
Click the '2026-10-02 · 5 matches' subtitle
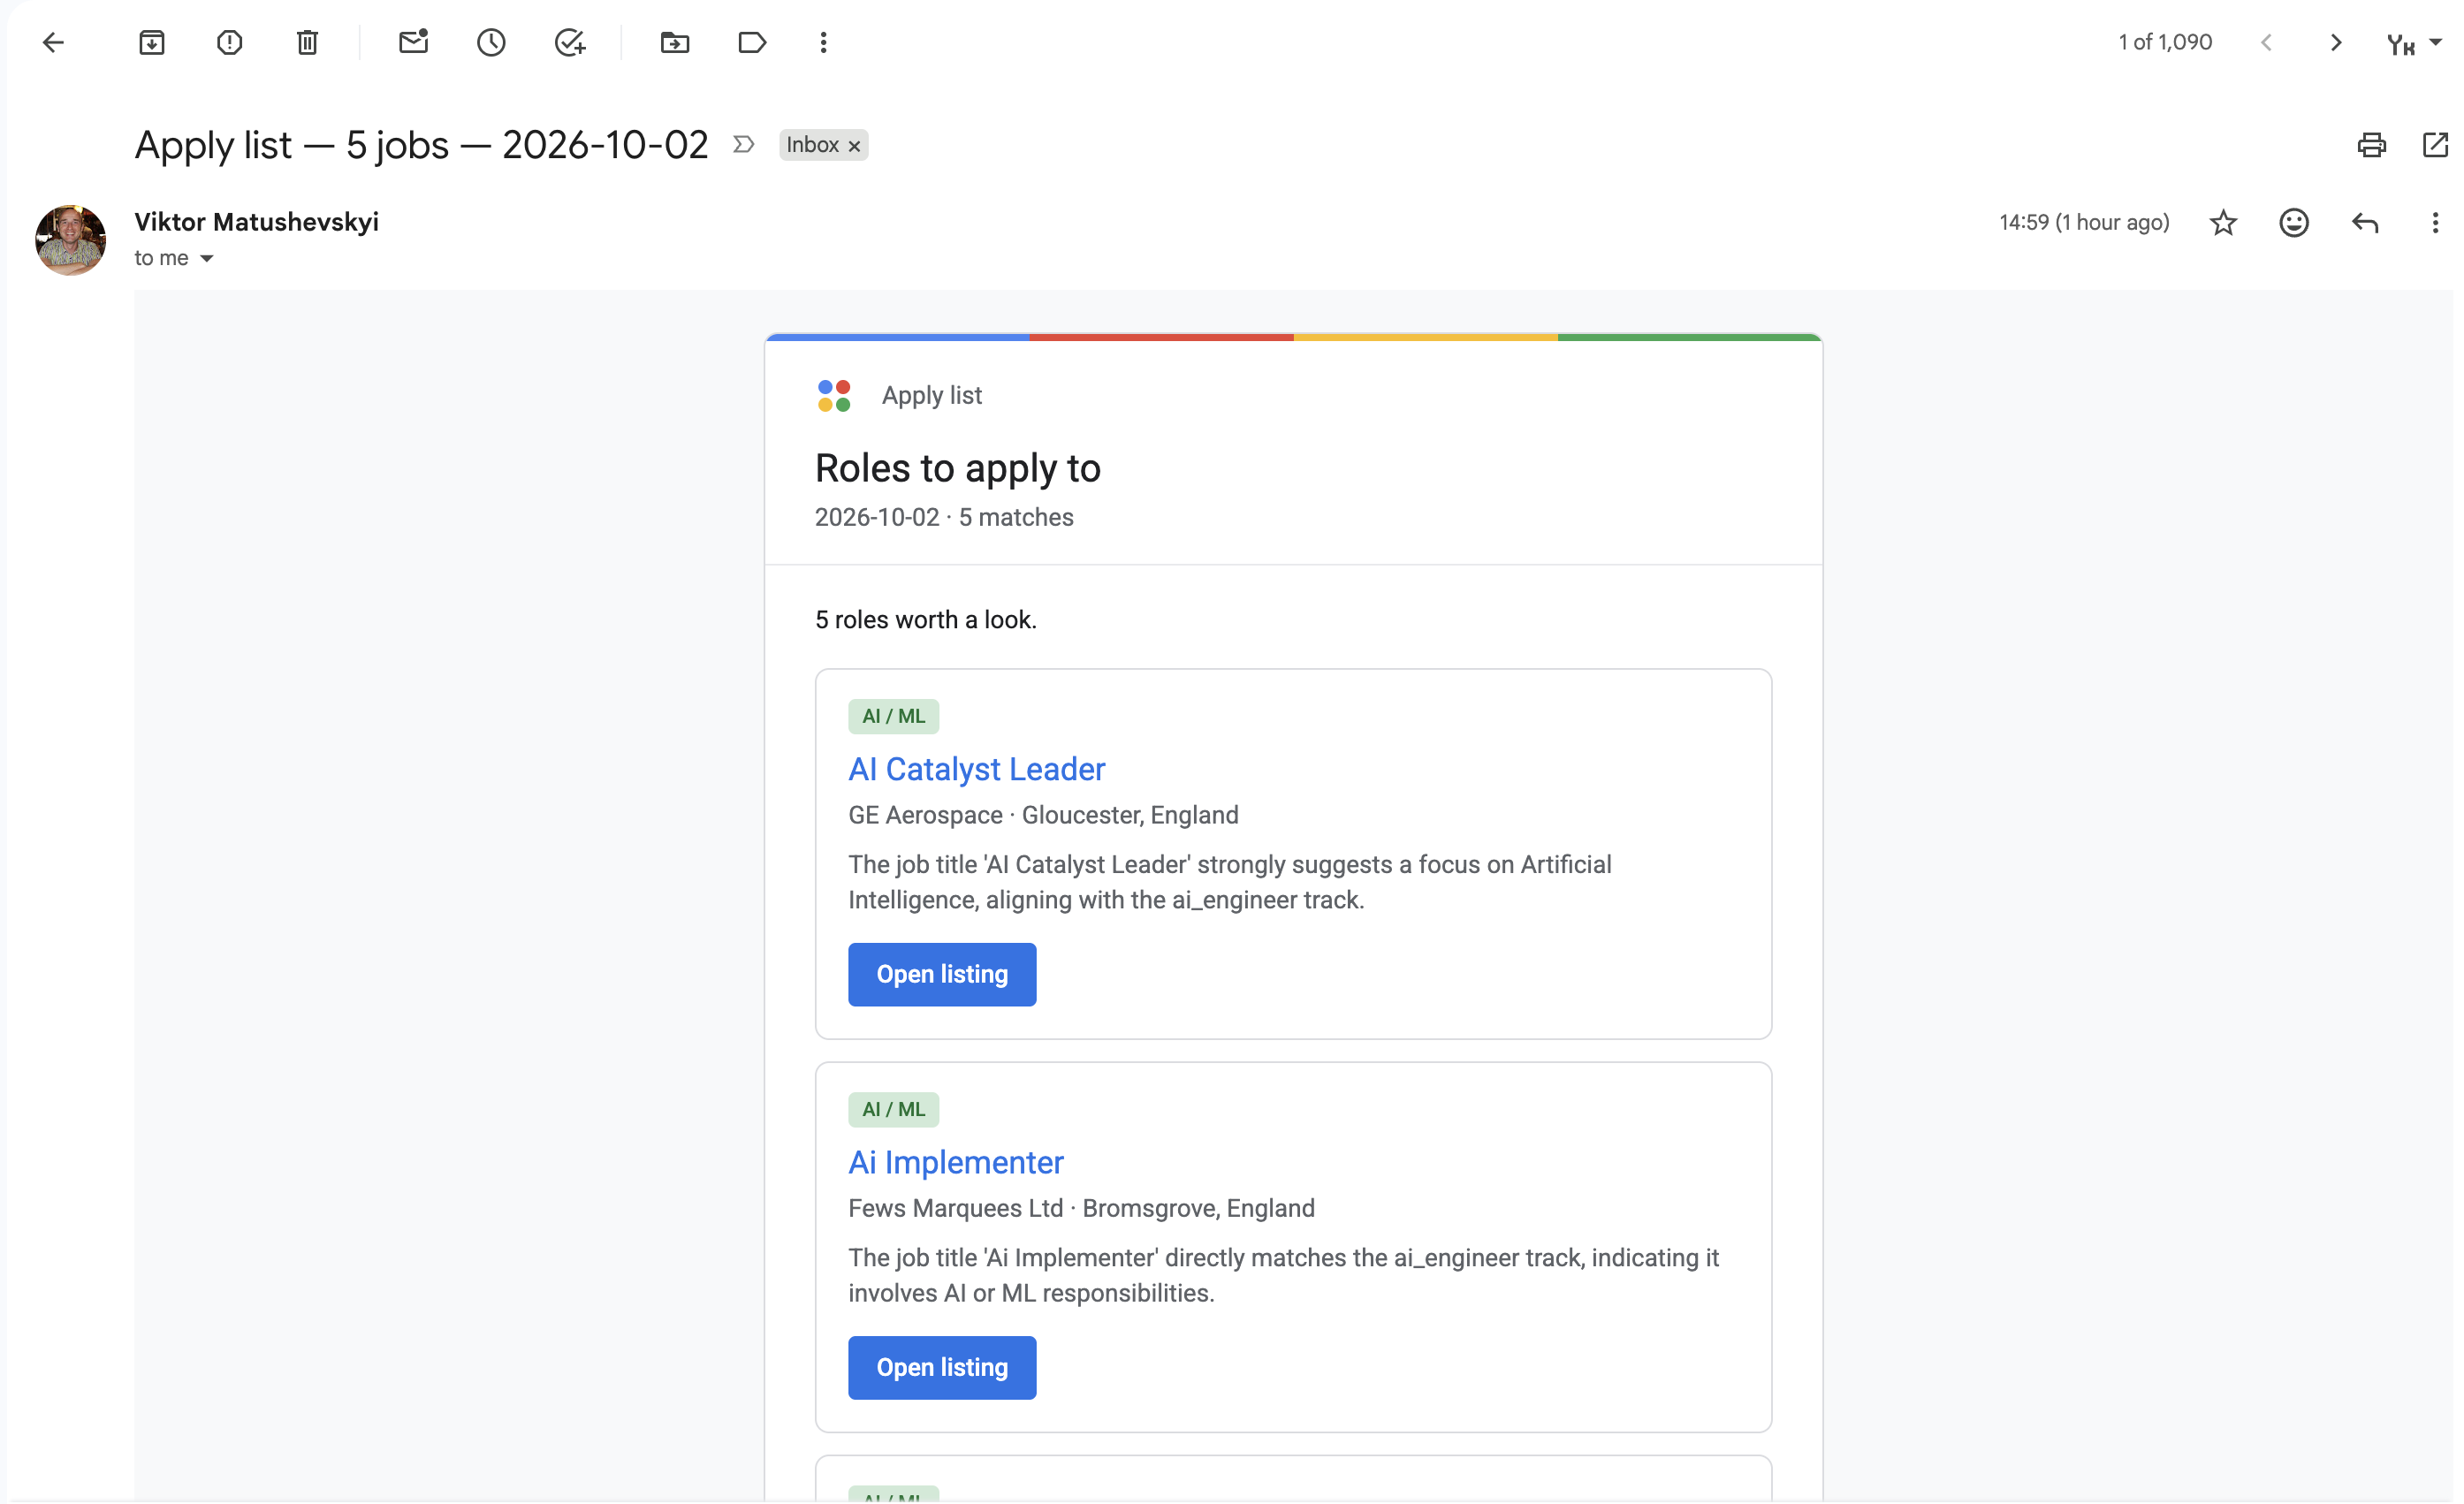tap(944, 517)
